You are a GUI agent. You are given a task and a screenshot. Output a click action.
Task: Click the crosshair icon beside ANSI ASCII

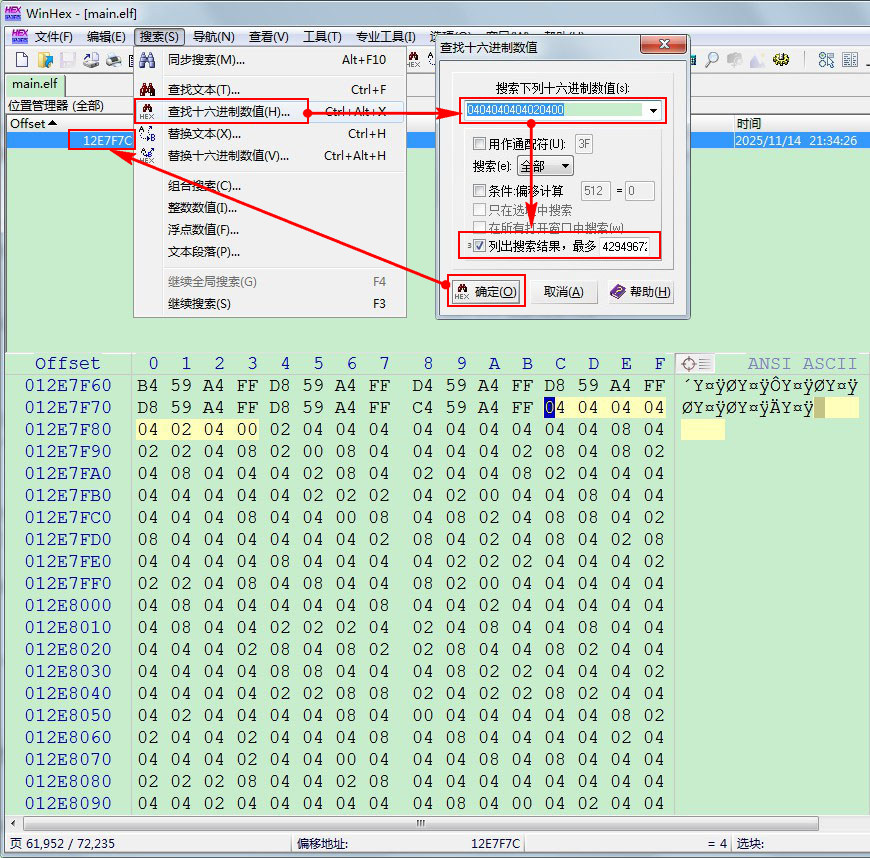[689, 363]
